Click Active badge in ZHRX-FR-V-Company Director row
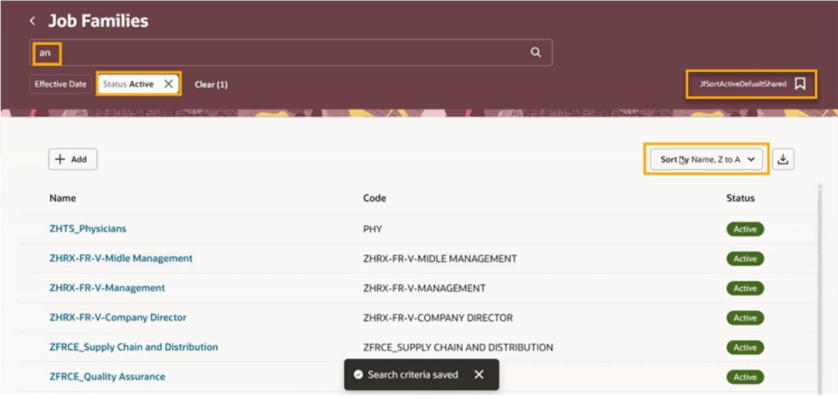Image resolution: width=838 pixels, height=399 pixels. pos(745,318)
